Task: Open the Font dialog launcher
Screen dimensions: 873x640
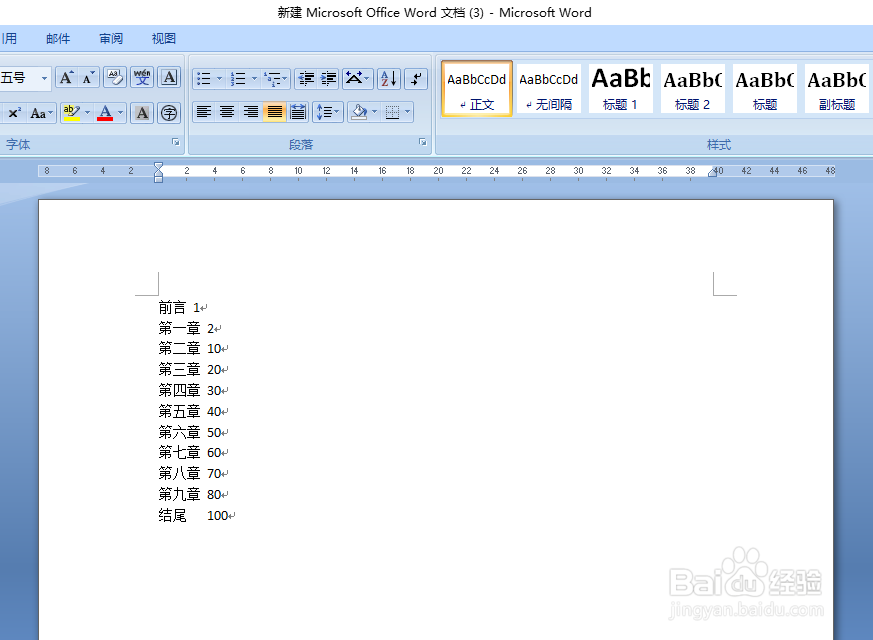Action: 176,142
